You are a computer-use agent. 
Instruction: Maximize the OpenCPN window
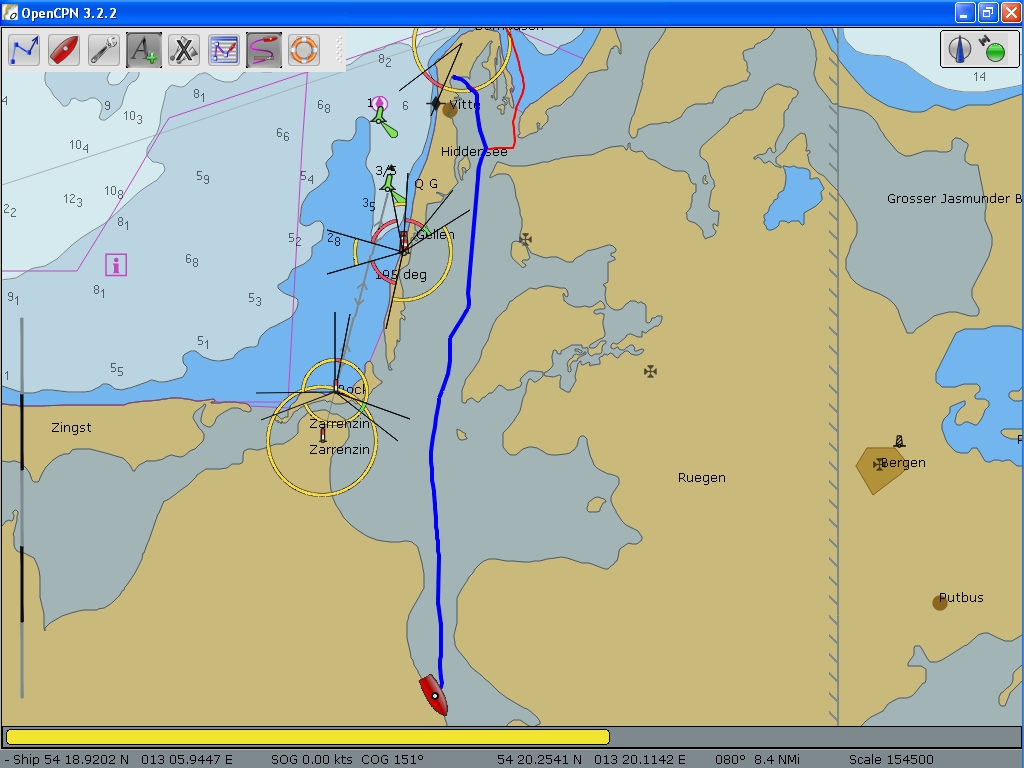[988, 12]
